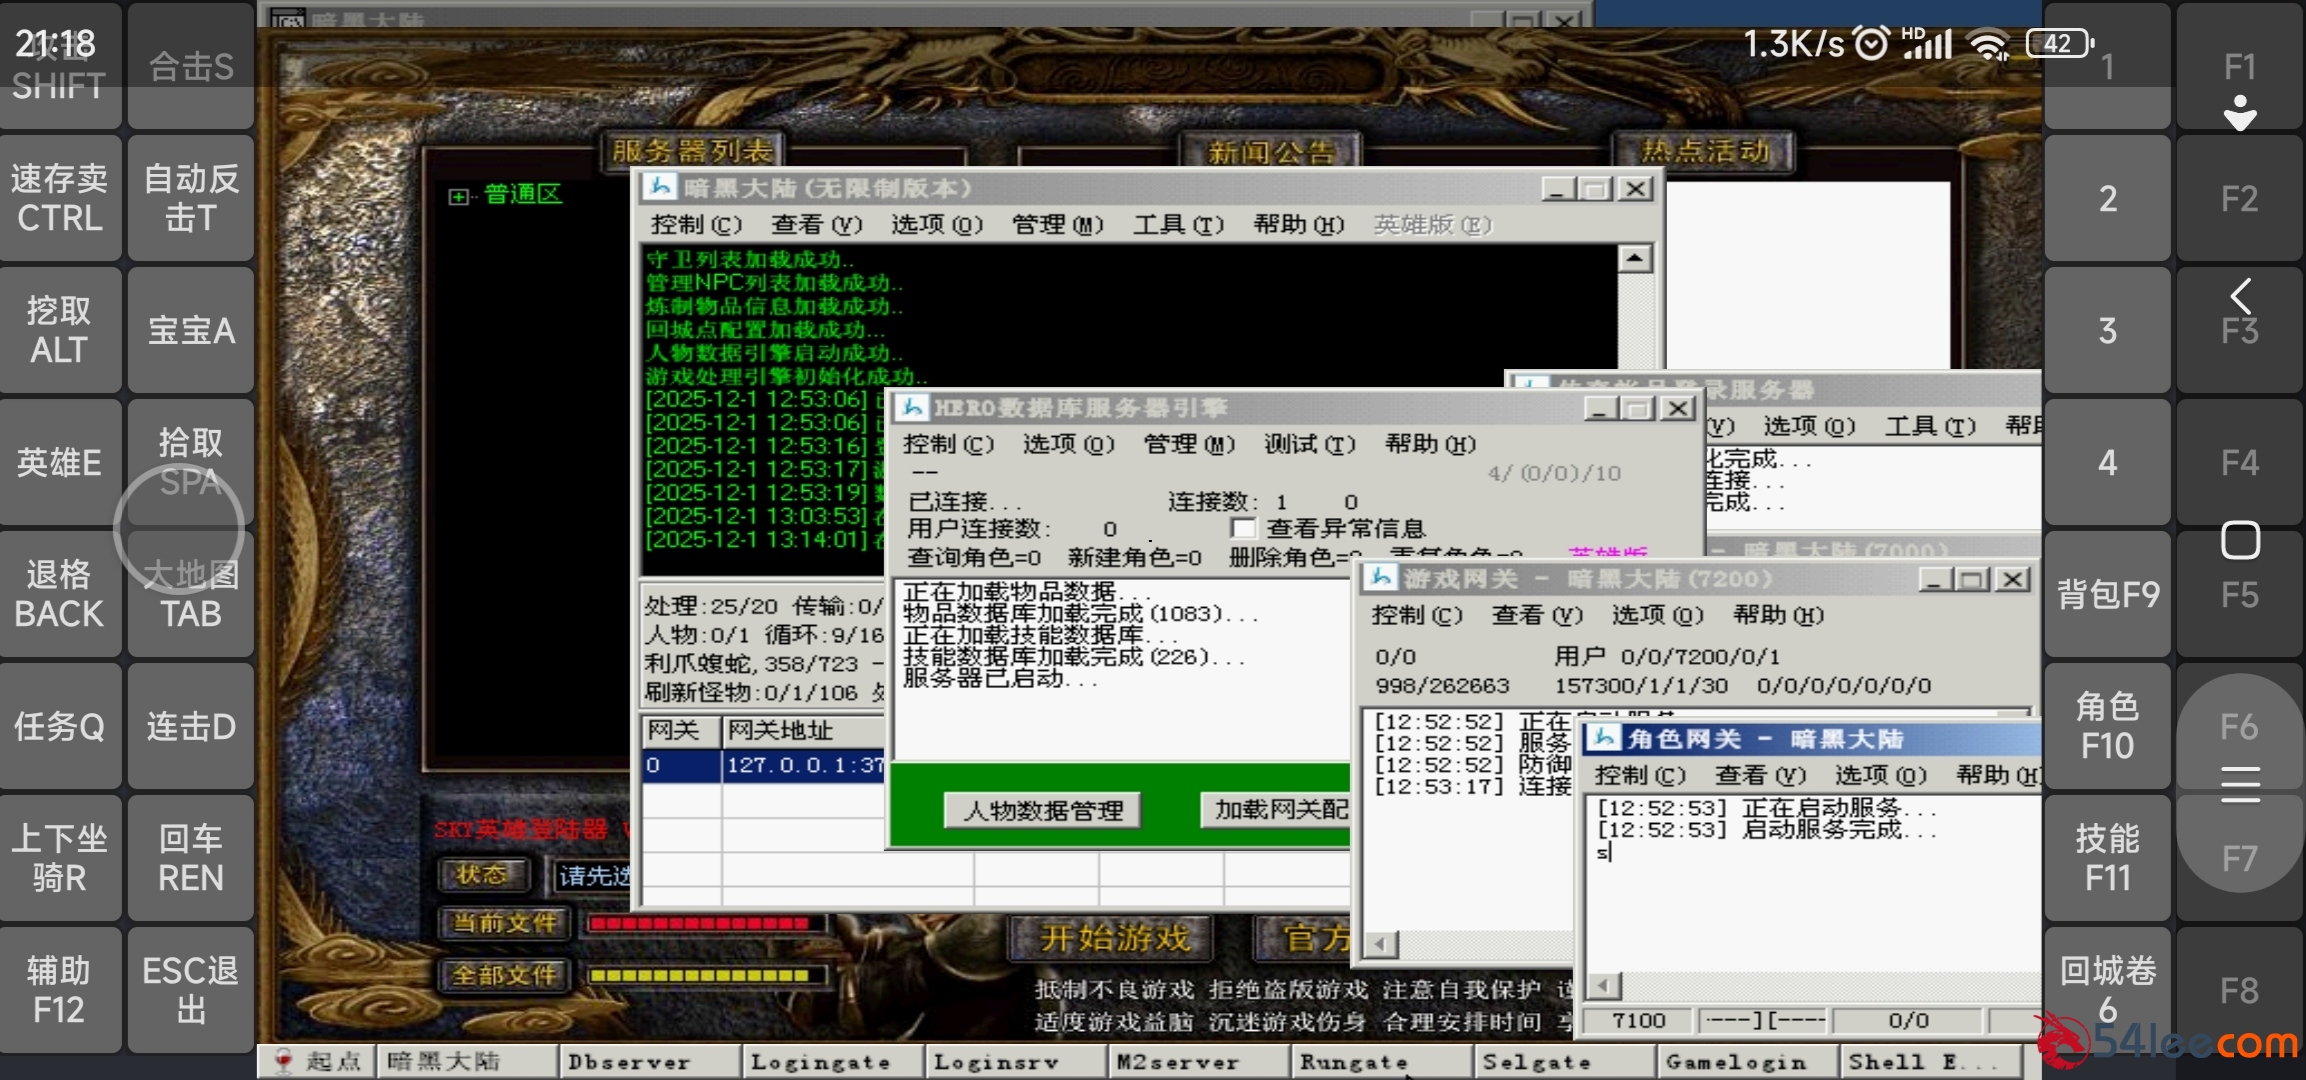Screen dimensions: 2306x1080
Task: Select the 127.0.0.1 gateway row
Action: 800,765
